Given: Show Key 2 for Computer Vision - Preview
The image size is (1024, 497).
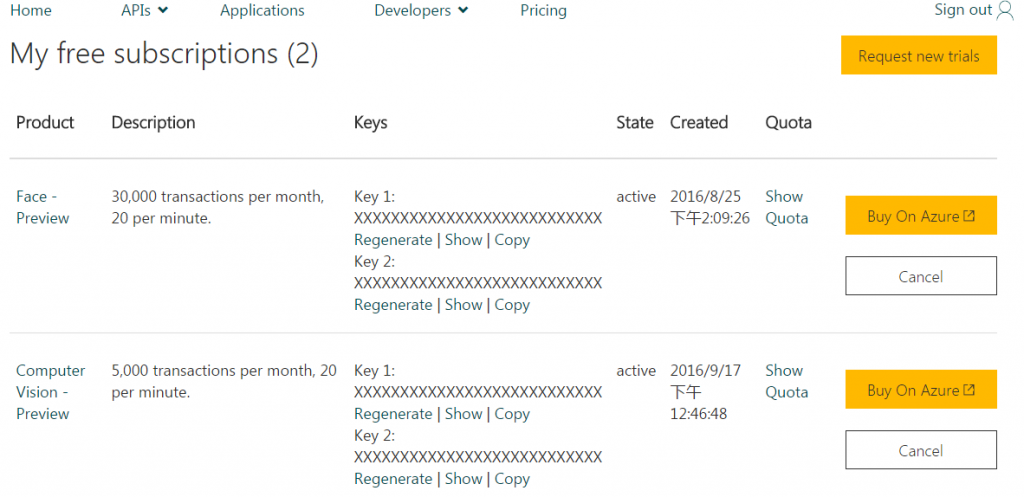Looking at the screenshot, I should point(464,479).
